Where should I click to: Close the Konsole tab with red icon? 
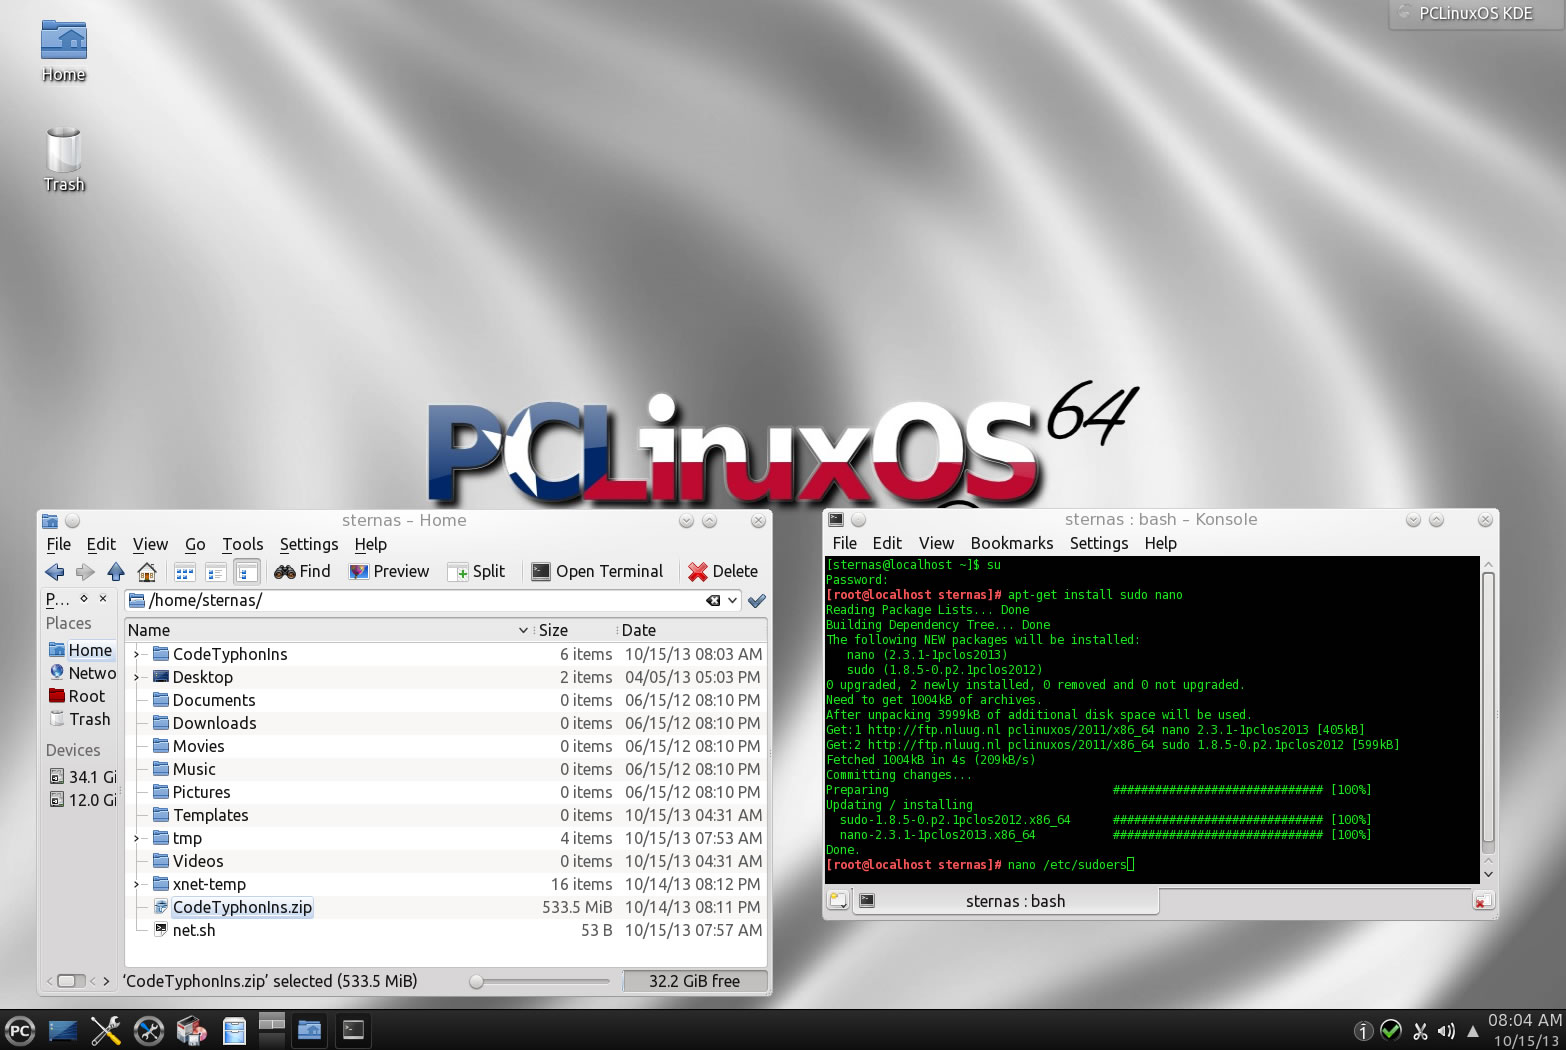1483,902
